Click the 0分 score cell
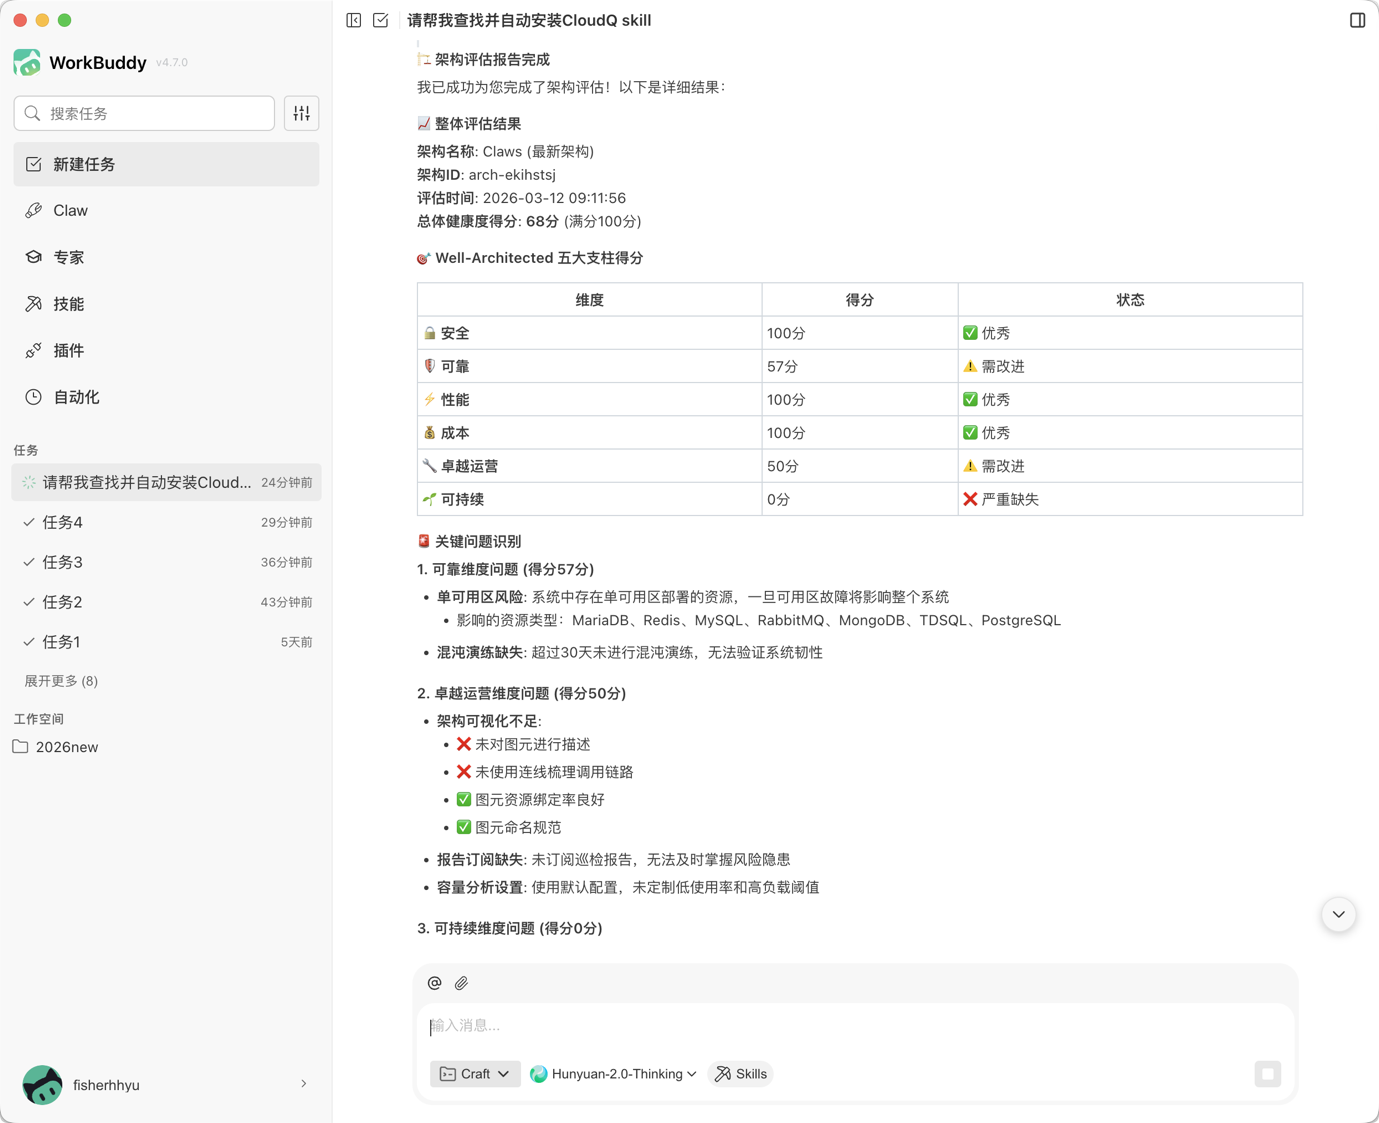This screenshot has width=1379, height=1123. coord(860,499)
